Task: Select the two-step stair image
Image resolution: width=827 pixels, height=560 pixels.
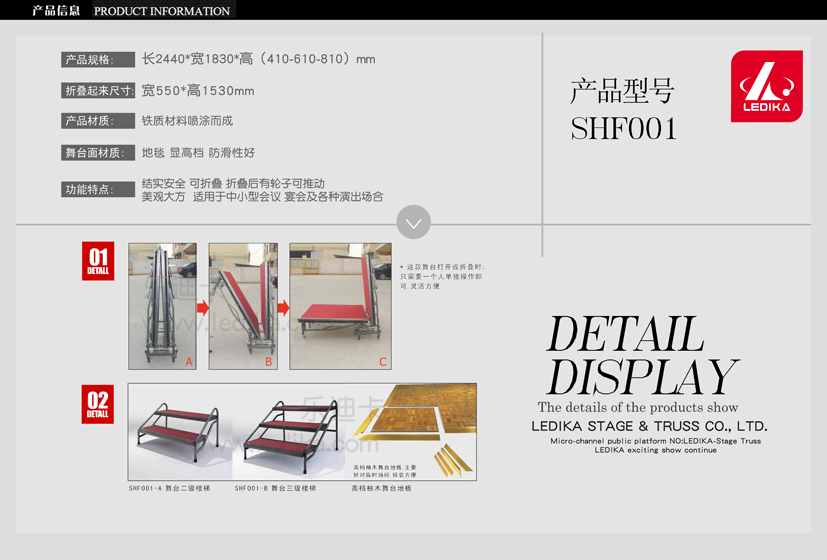Action: [x=179, y=432]
